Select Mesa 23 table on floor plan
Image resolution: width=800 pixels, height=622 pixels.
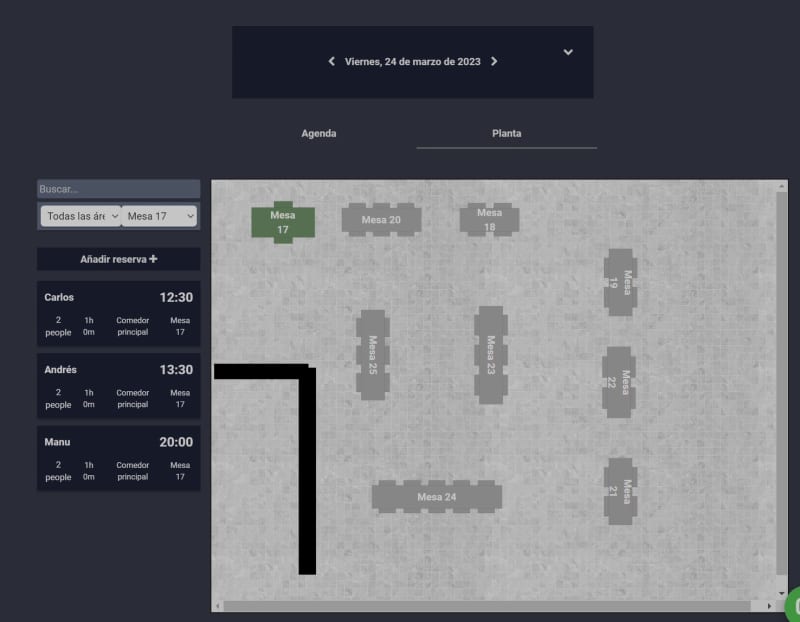pos(491,355)
